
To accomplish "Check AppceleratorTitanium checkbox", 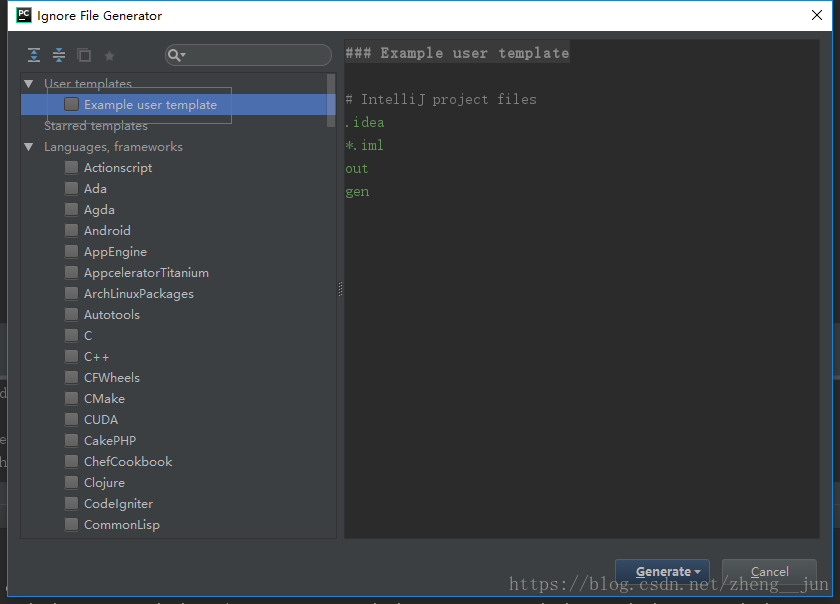I will coord(71,272).
